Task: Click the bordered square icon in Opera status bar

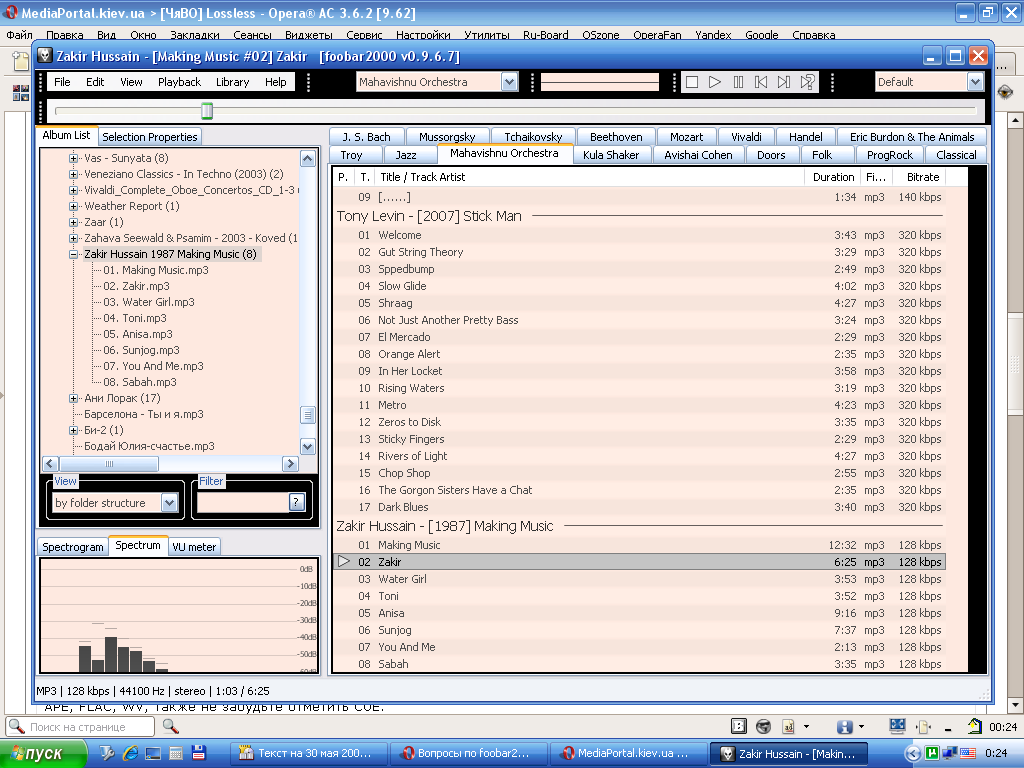Action: coord(739,726)
